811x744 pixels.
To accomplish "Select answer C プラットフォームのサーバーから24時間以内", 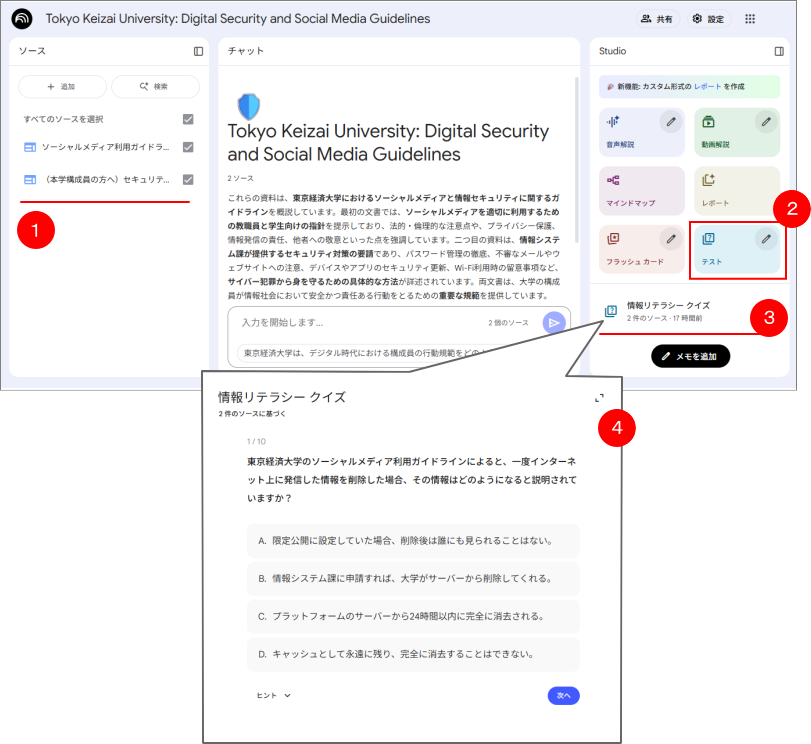I will pyautogui.click(x=413, y=616).
